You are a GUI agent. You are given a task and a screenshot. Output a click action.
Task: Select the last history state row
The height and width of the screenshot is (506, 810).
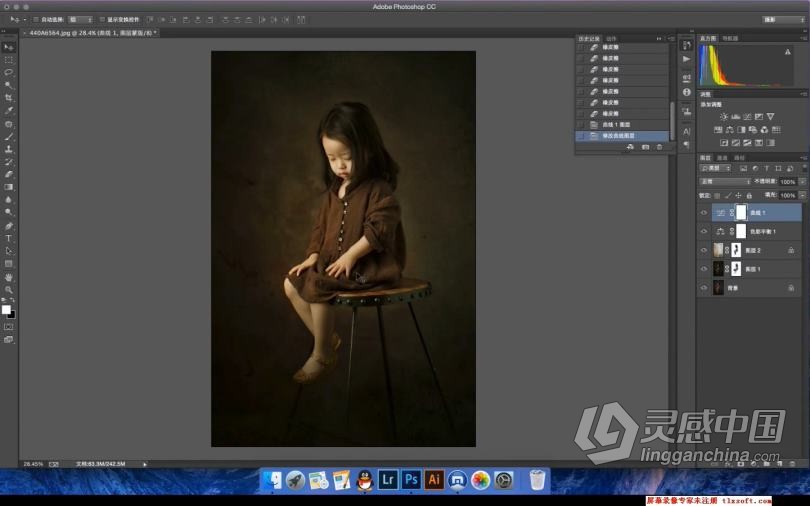[x=622, y=136]
